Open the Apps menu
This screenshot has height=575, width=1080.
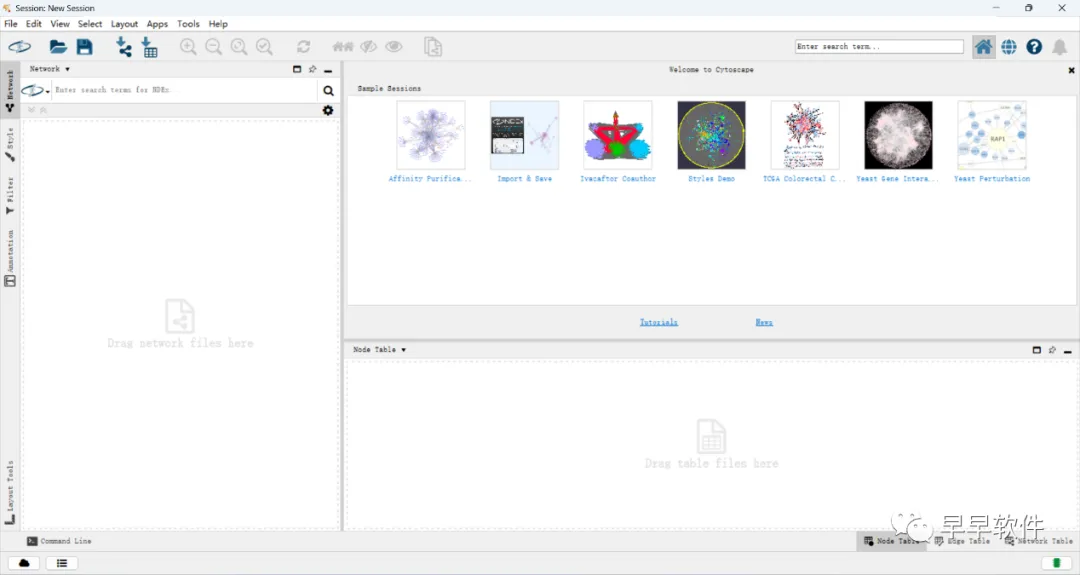157,23
